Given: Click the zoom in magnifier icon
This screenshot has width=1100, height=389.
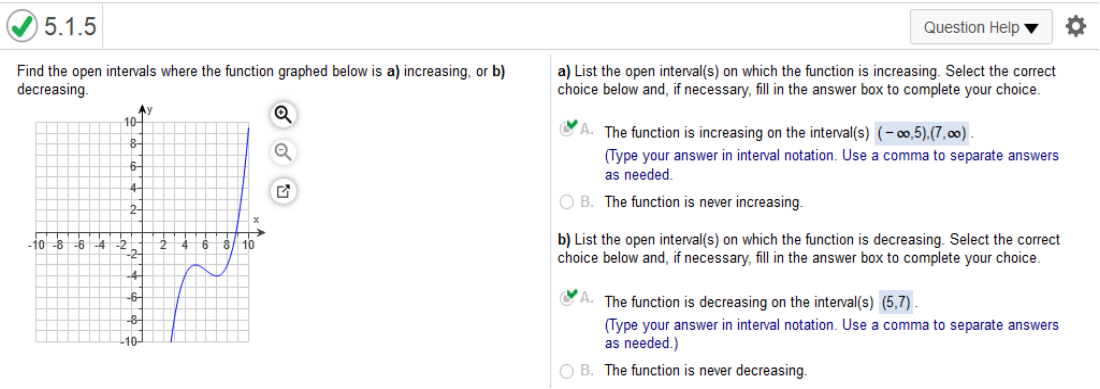Looking at the screenshot, I should pyautogui.click(x=283, y=114).
